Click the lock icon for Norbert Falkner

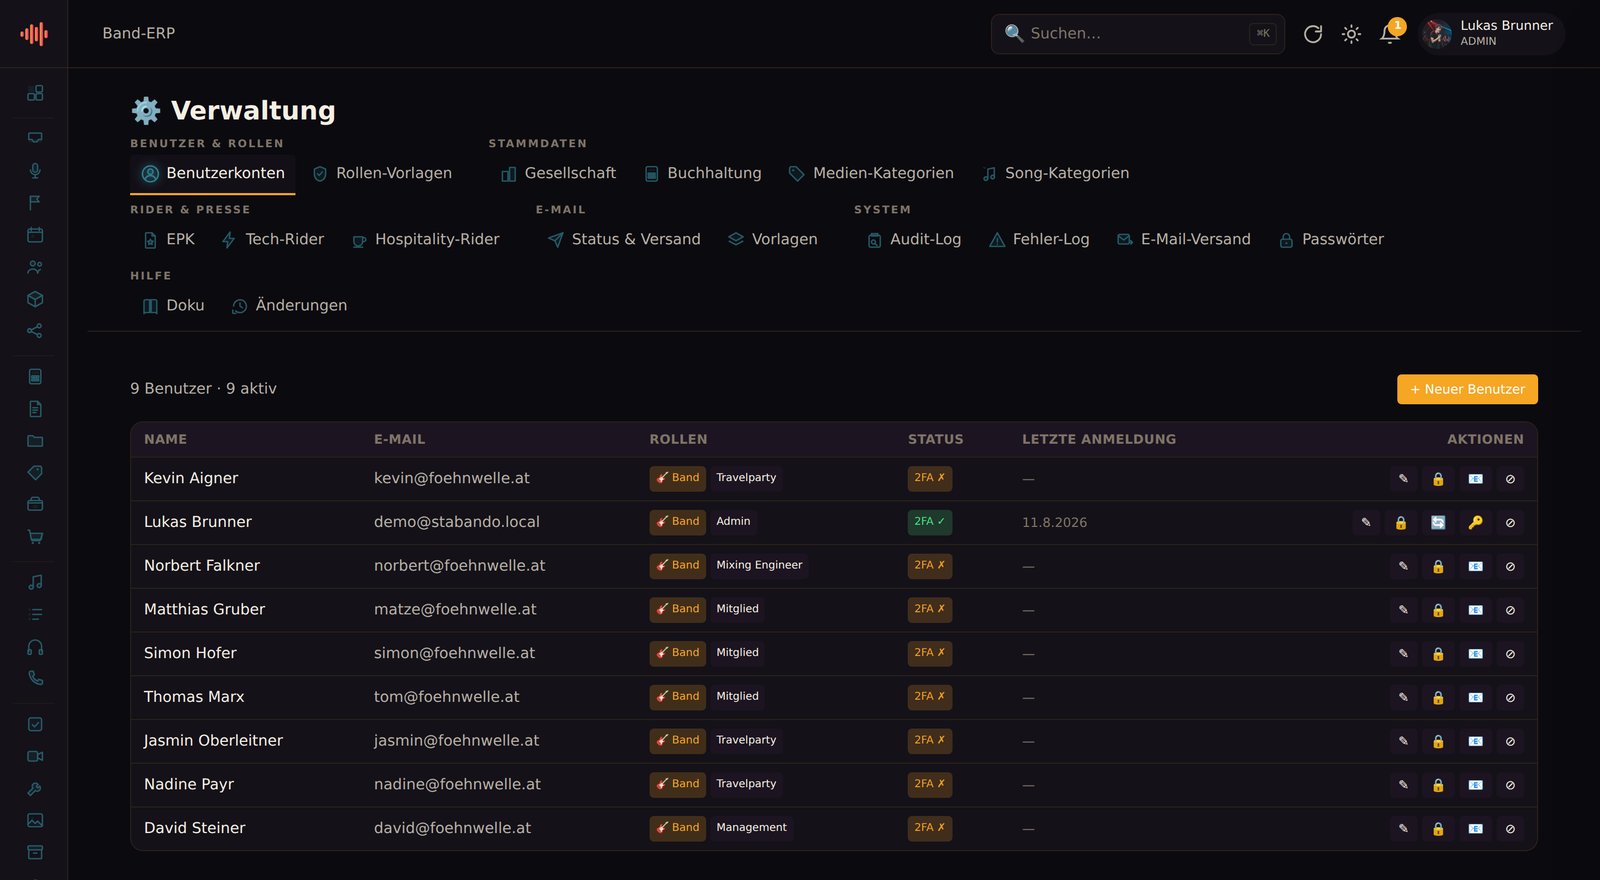(x=1438, y=567)
